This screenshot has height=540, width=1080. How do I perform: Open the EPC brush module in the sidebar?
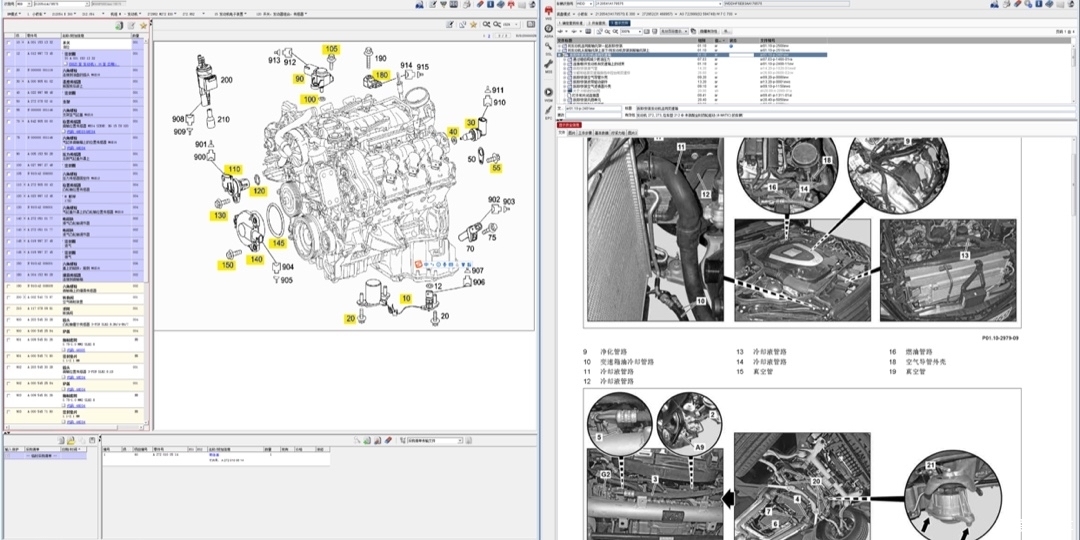[548, 110]
